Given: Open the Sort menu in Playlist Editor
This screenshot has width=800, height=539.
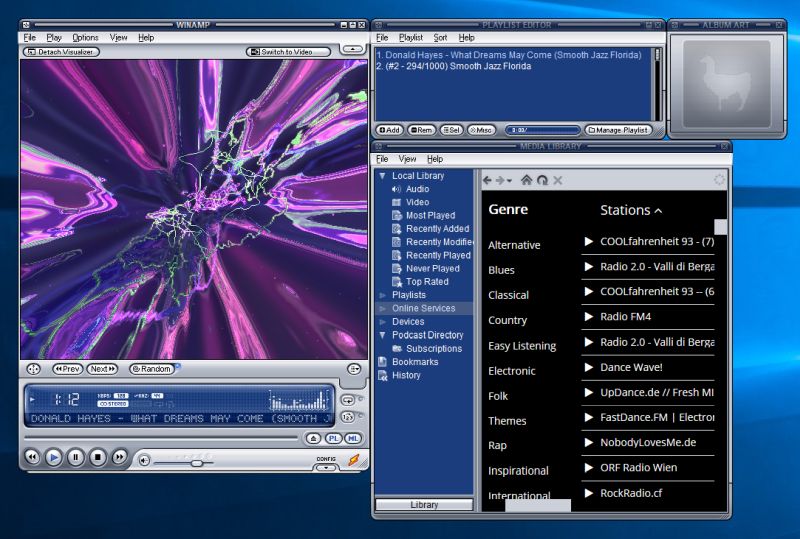Looking at the screenshot, I should coord(440,38).
